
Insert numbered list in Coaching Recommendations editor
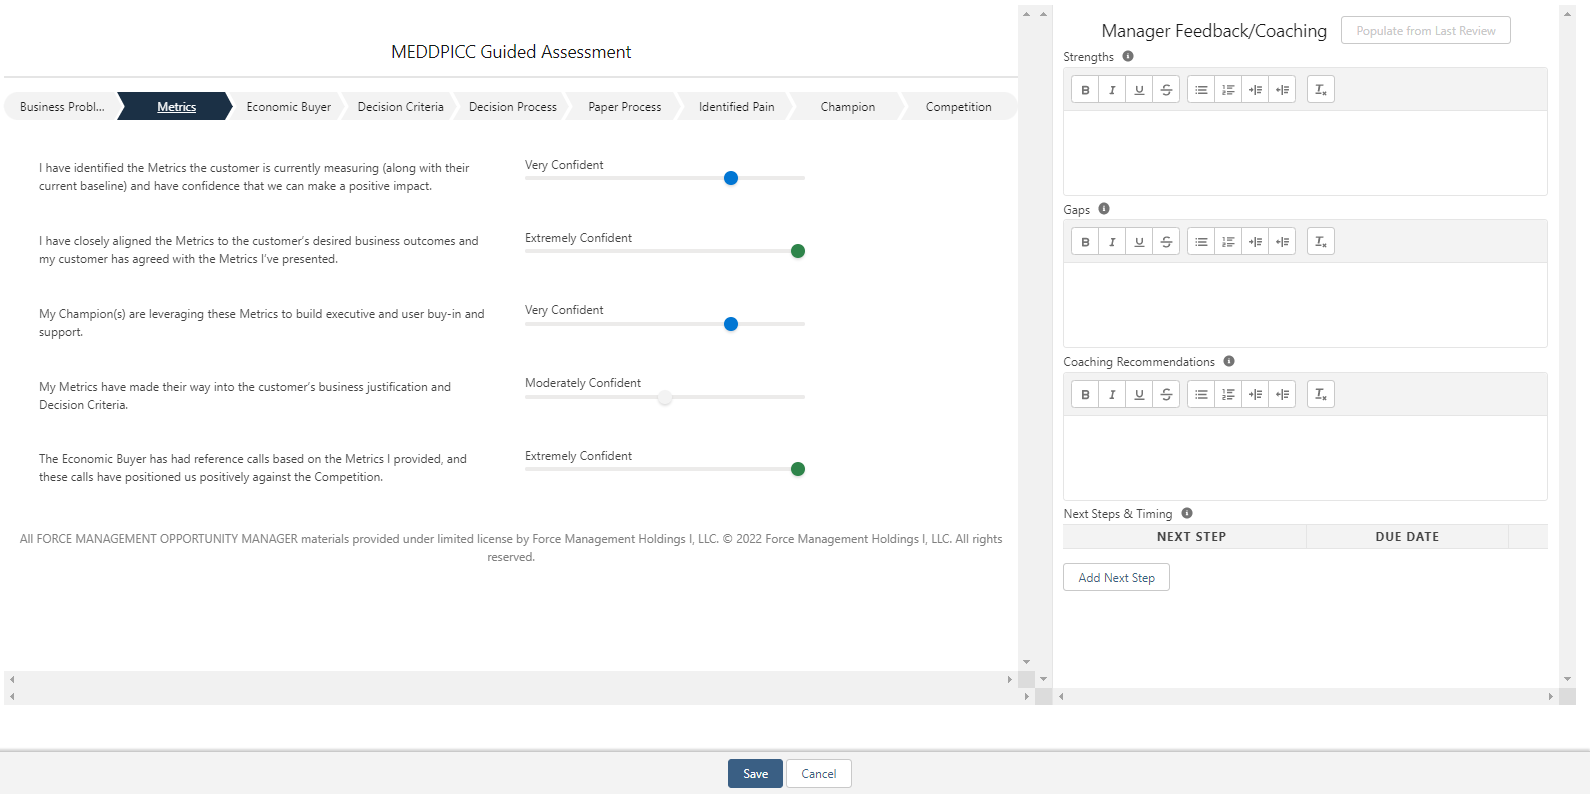click(x=1228, y=395)
